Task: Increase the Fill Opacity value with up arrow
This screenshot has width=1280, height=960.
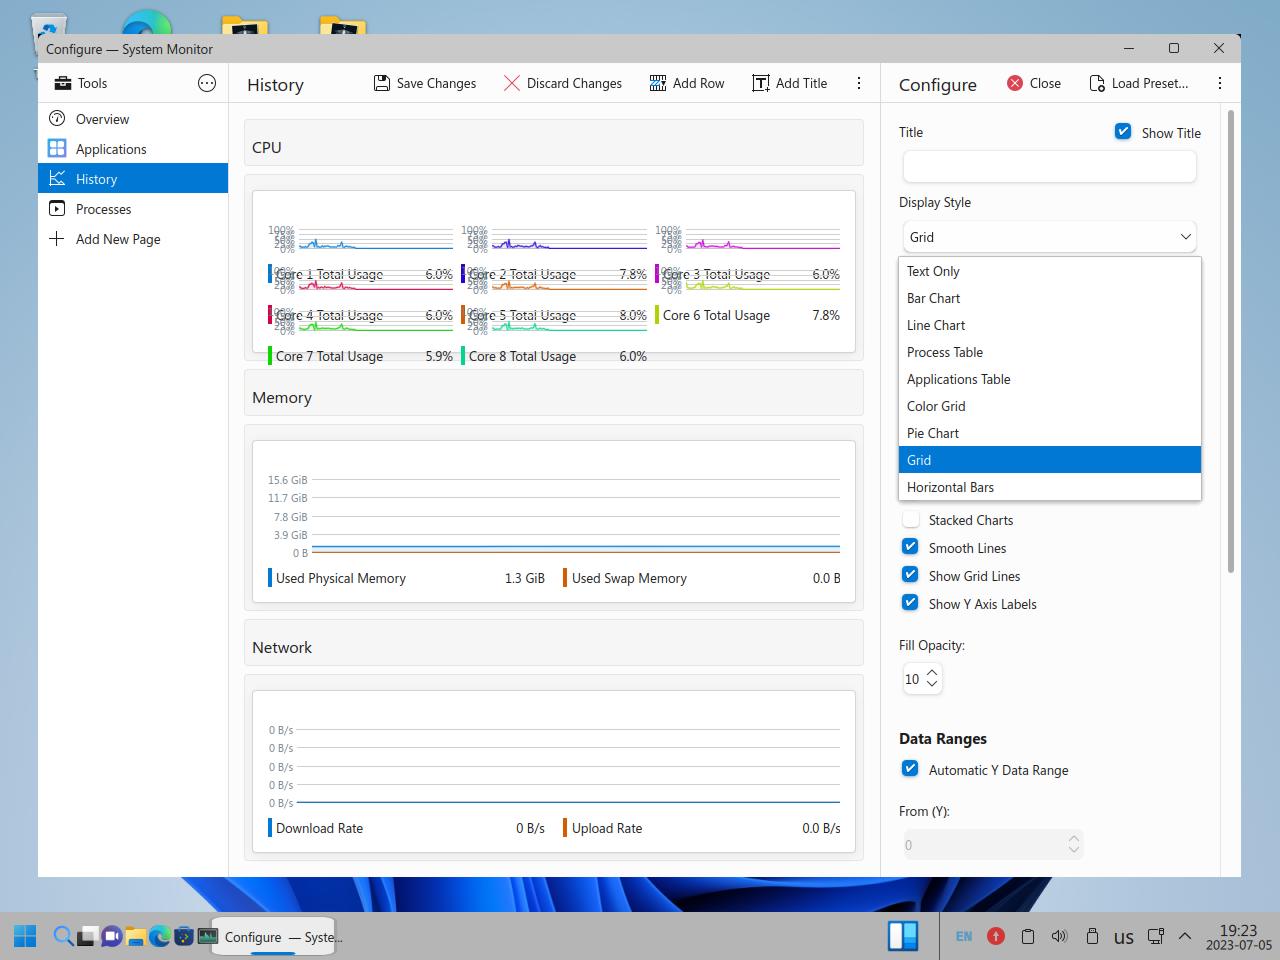Action: (932, 673)
